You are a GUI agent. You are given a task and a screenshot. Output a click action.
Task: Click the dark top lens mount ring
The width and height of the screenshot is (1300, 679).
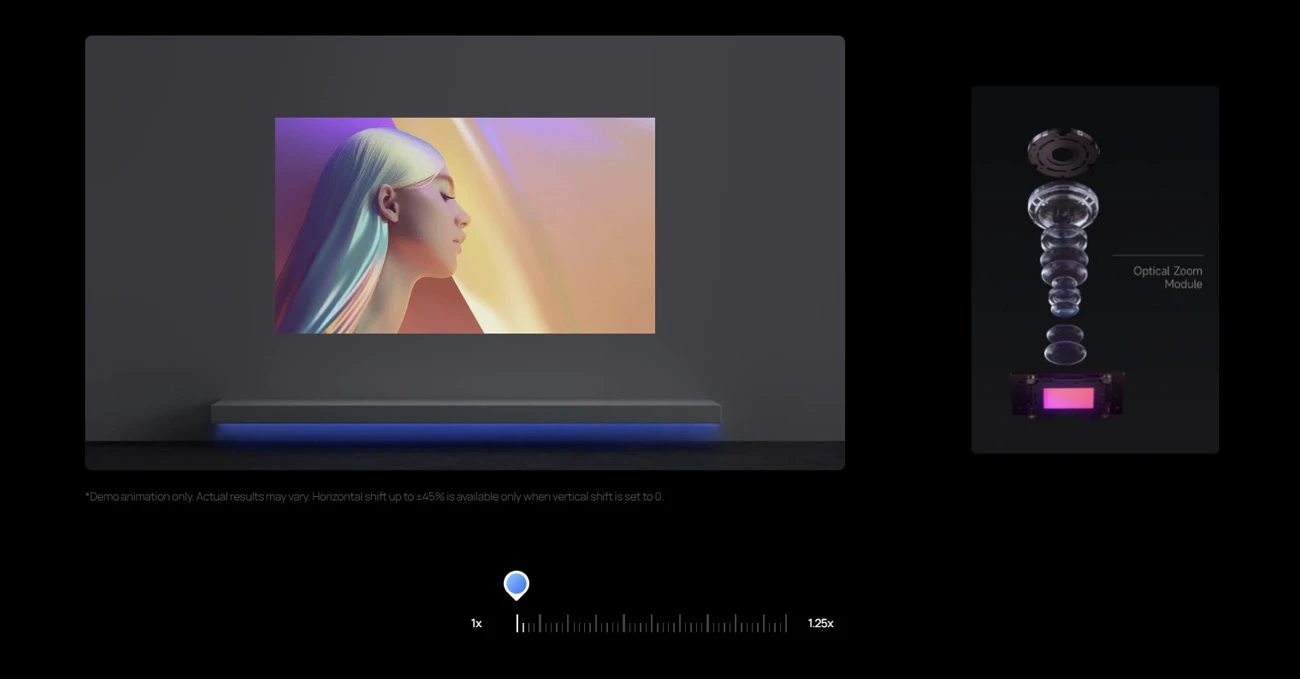coord(1063,152)
